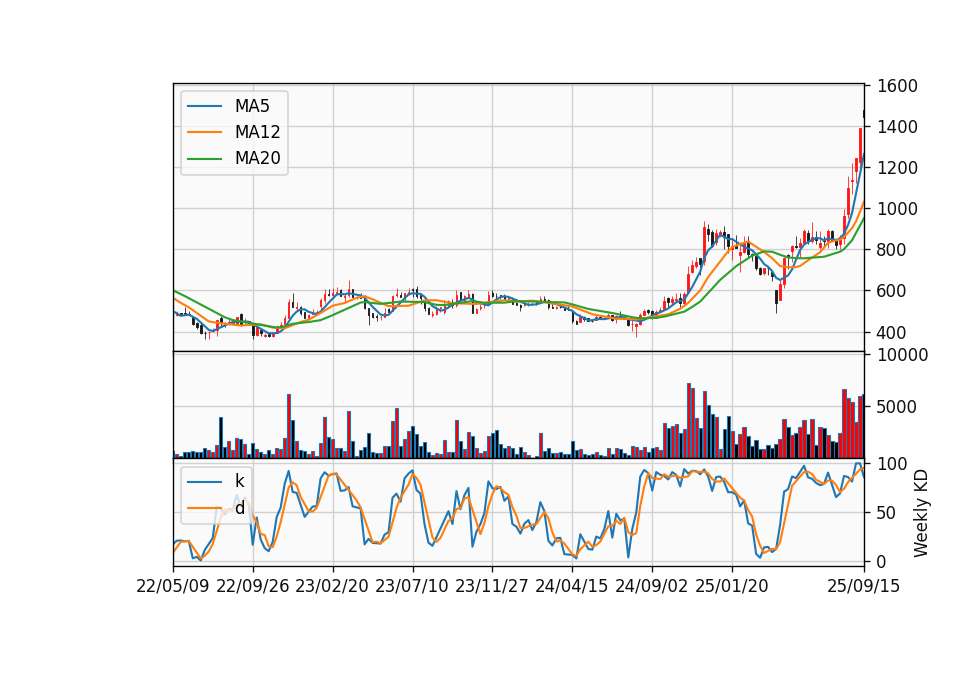This screenshot has height=690, width=960.
Task: Click the 10000 volume axis label
Action: click(x=903, y=355)
